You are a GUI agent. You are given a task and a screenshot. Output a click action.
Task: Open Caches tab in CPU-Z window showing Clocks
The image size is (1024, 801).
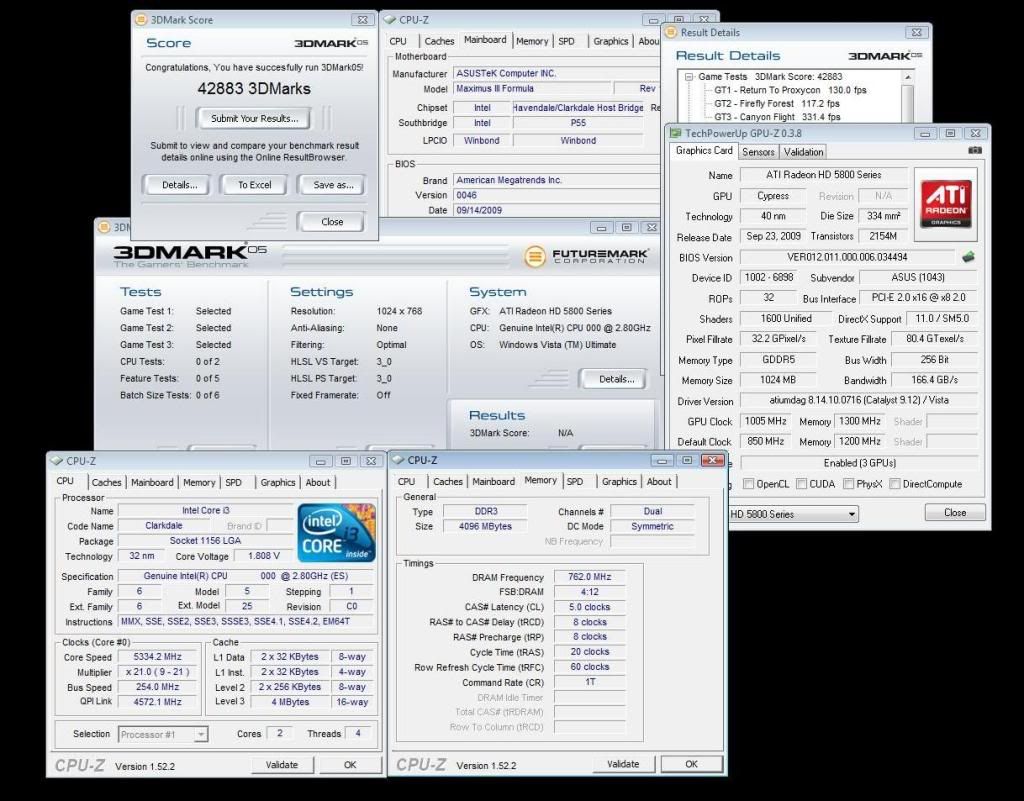pyautogui.click(x=106, y=482)
